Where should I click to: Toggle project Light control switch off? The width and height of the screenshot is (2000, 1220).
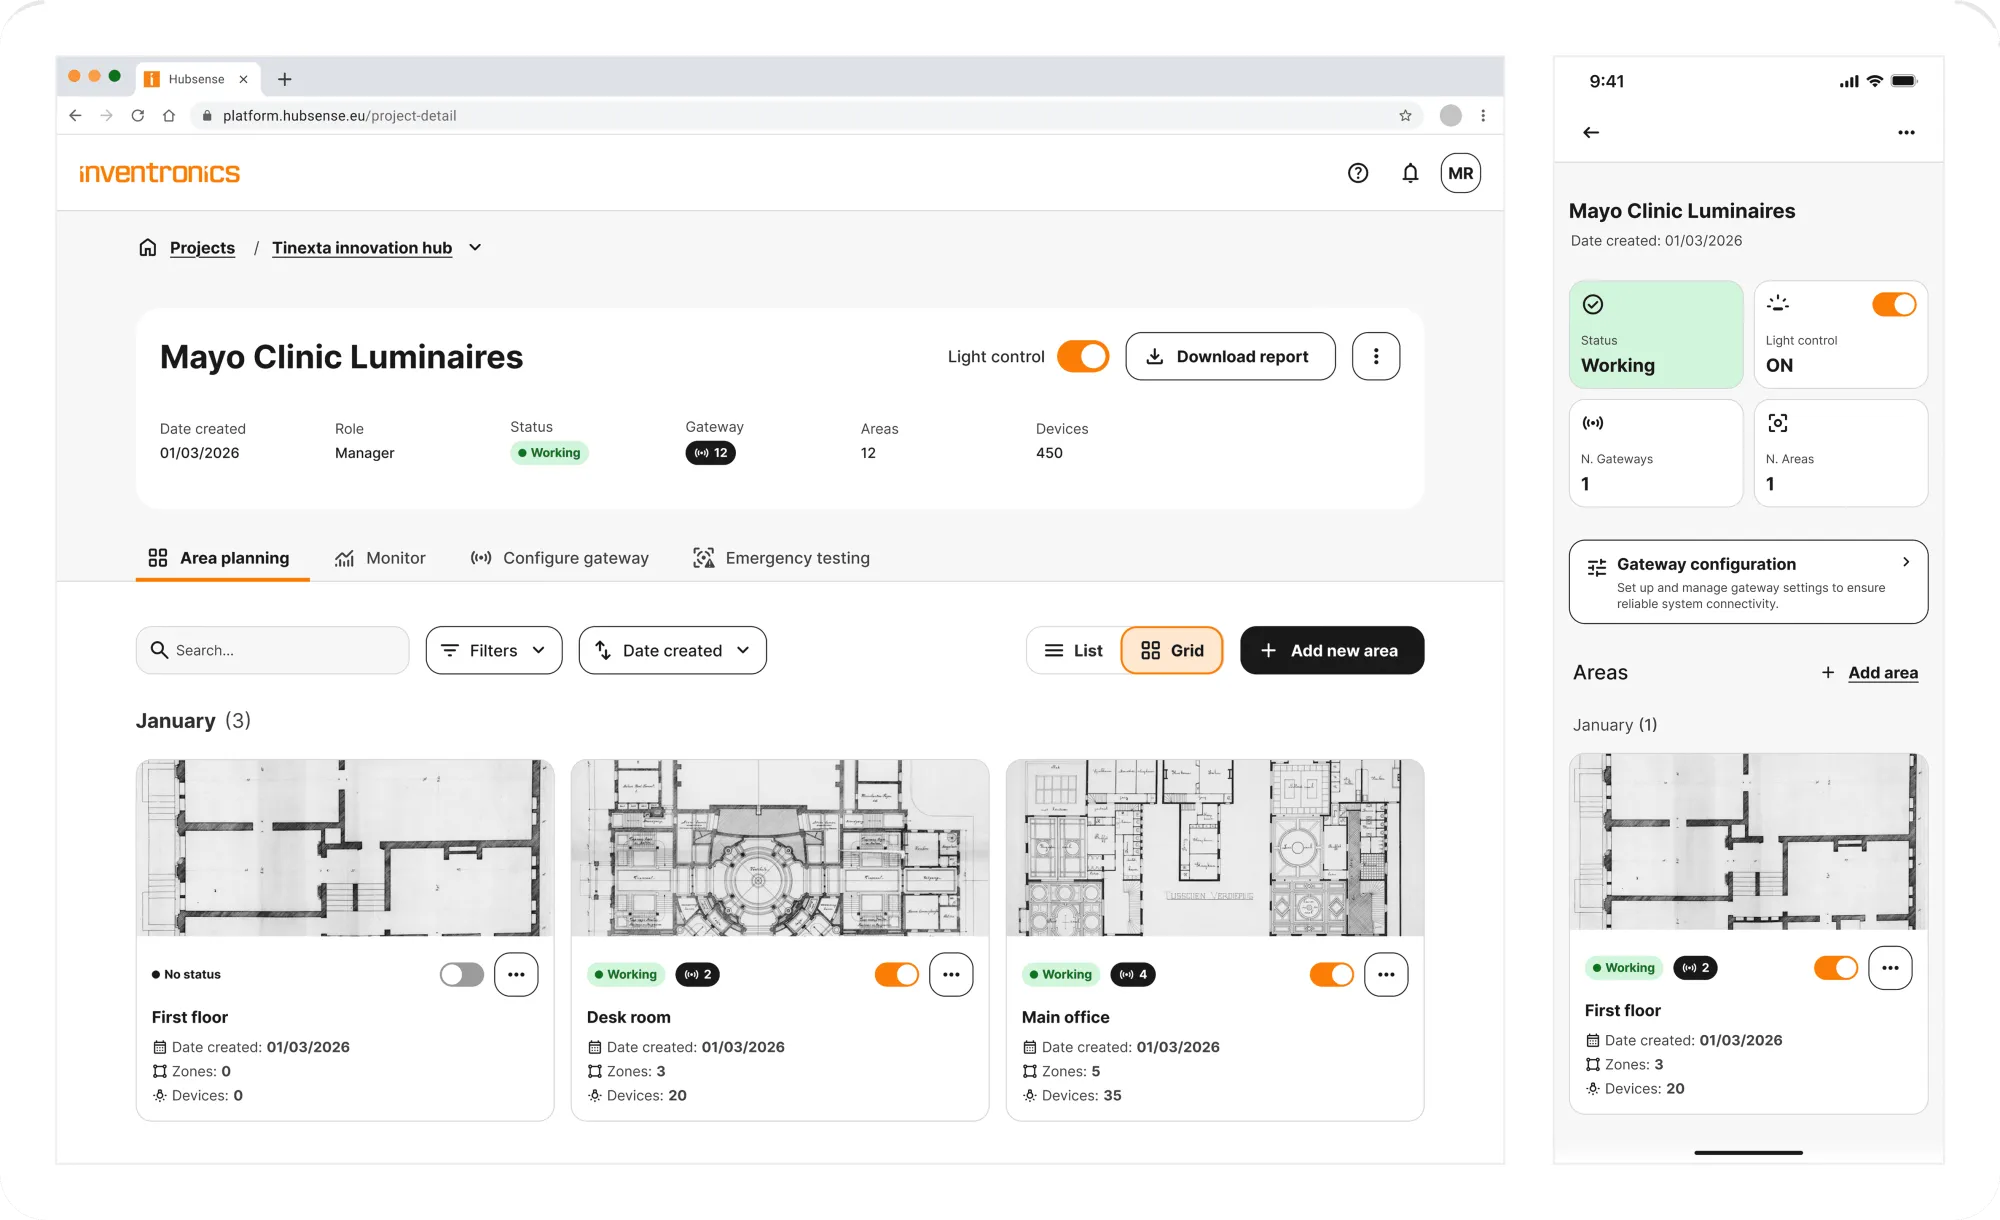[1083, 356]
